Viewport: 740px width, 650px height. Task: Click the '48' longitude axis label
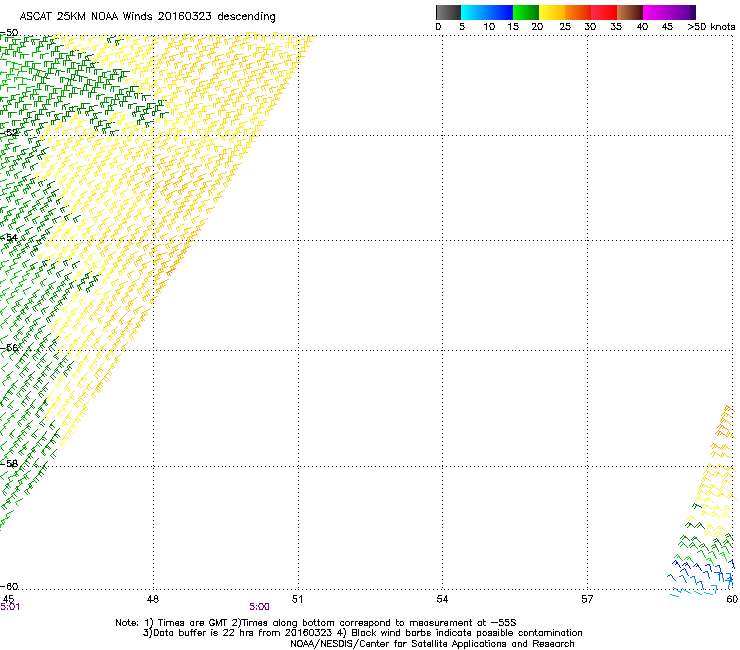pos(153,599)
